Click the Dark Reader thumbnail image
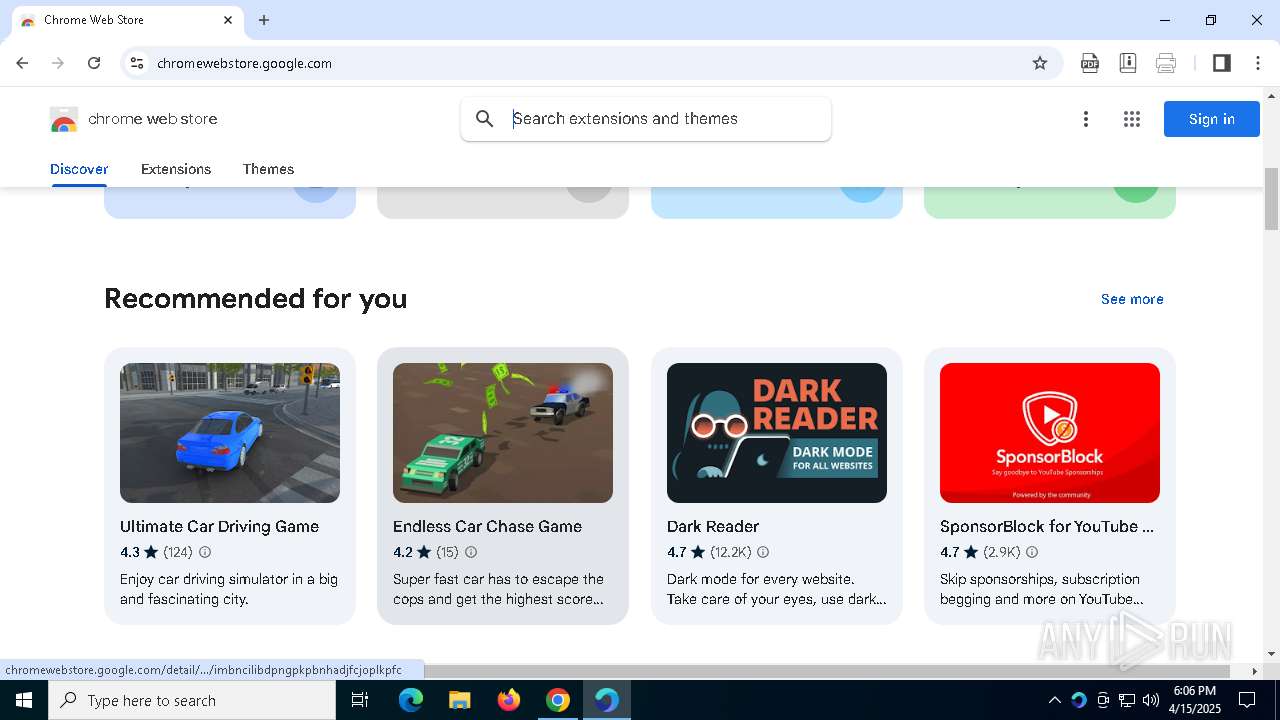 coord(777,433)
